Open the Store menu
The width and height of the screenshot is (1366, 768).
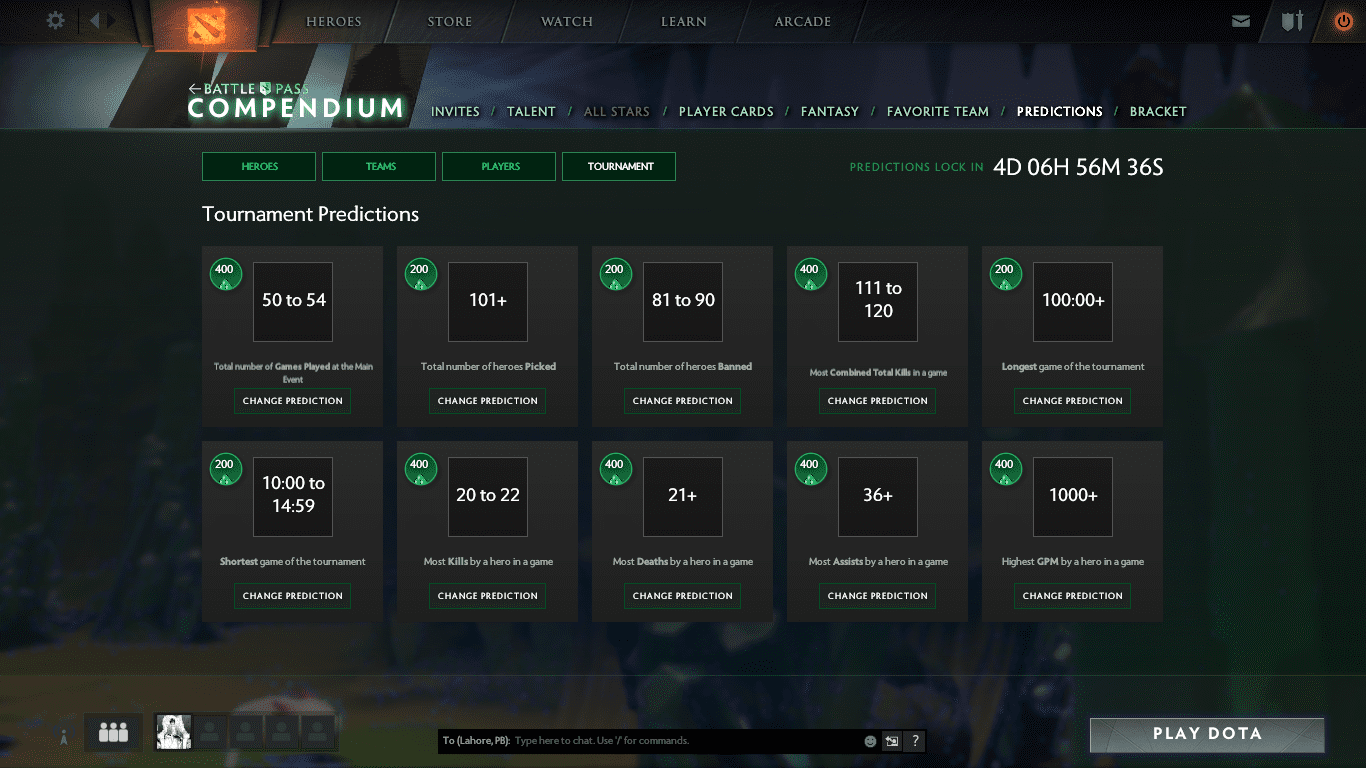point(449,22)
